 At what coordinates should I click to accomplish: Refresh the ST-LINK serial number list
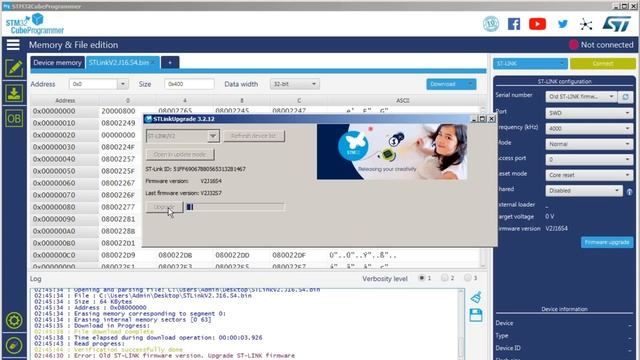(625, 97)
